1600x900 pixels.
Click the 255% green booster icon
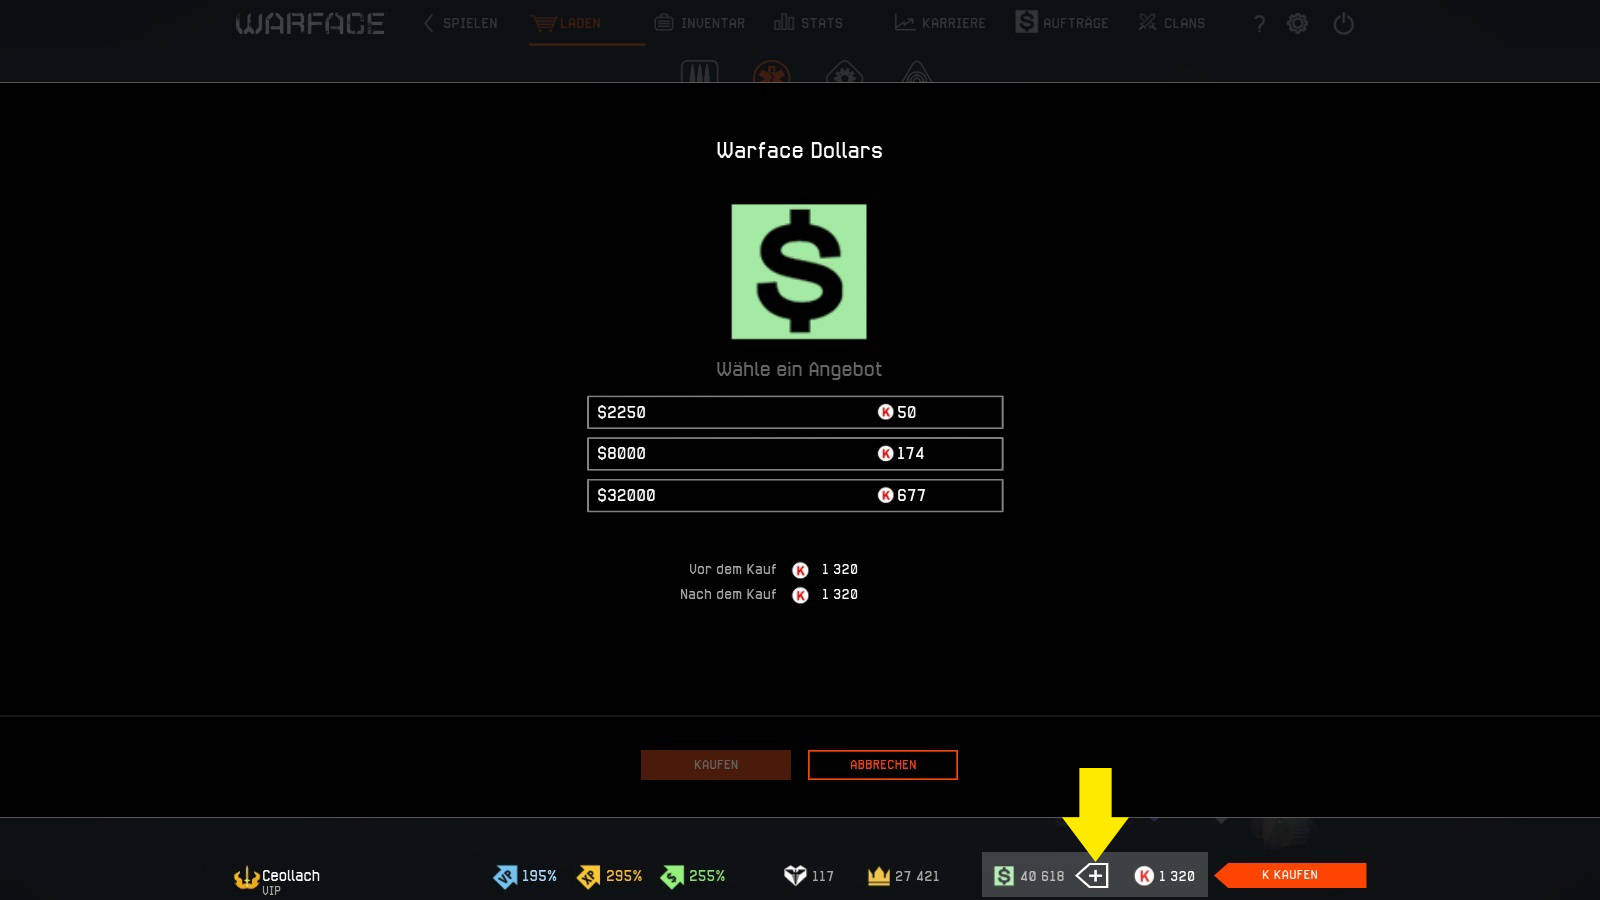pos(672,877)
